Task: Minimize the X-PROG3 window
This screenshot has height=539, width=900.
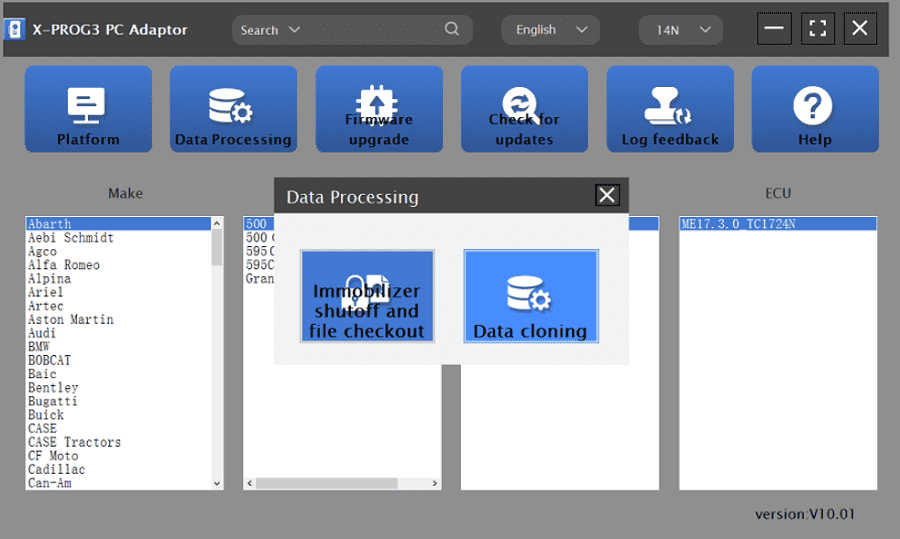Action: coord(774,28)
